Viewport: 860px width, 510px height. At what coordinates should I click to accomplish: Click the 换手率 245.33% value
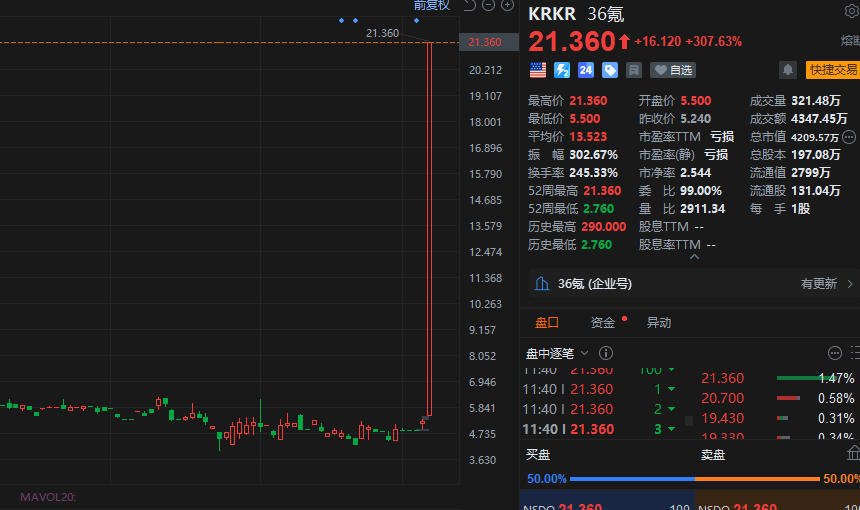point(593,173)
